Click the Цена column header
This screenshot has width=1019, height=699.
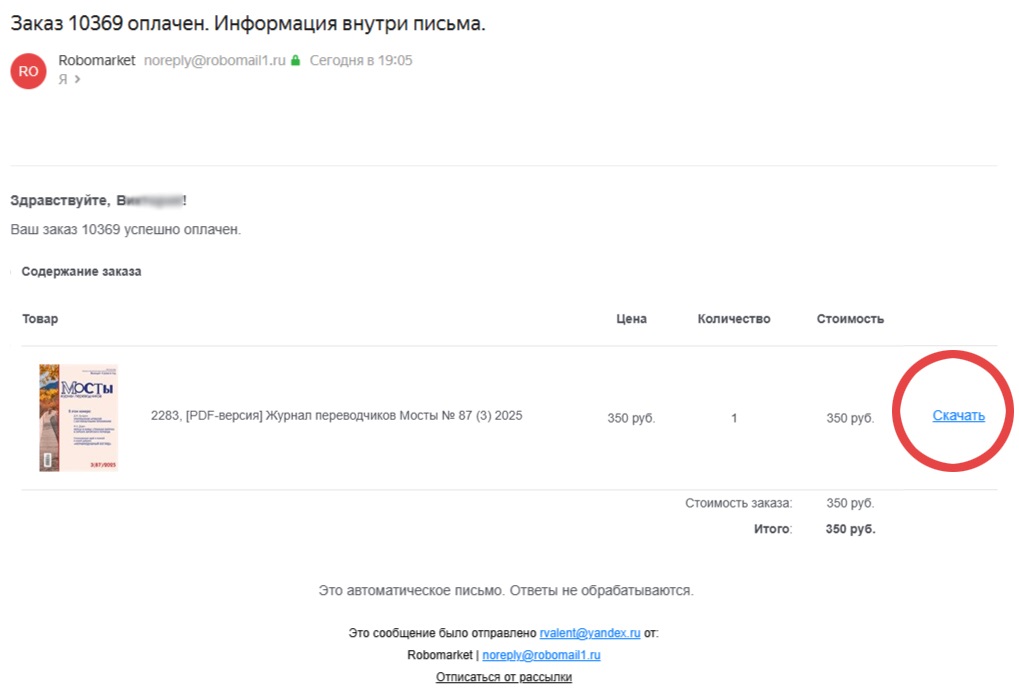coord(631,319)
